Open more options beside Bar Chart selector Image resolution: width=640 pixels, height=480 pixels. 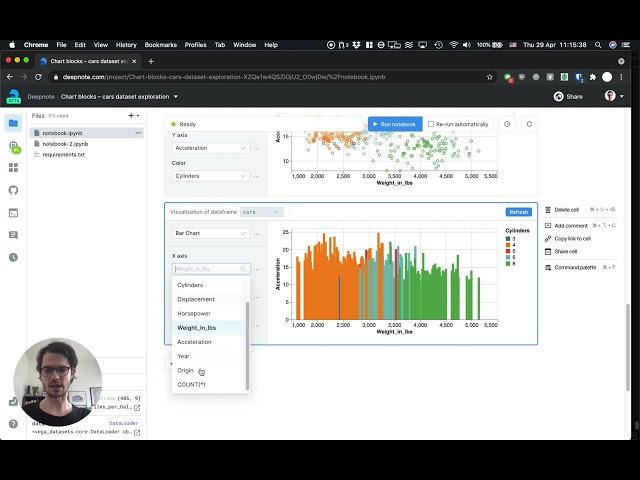[x=257, y=234]
